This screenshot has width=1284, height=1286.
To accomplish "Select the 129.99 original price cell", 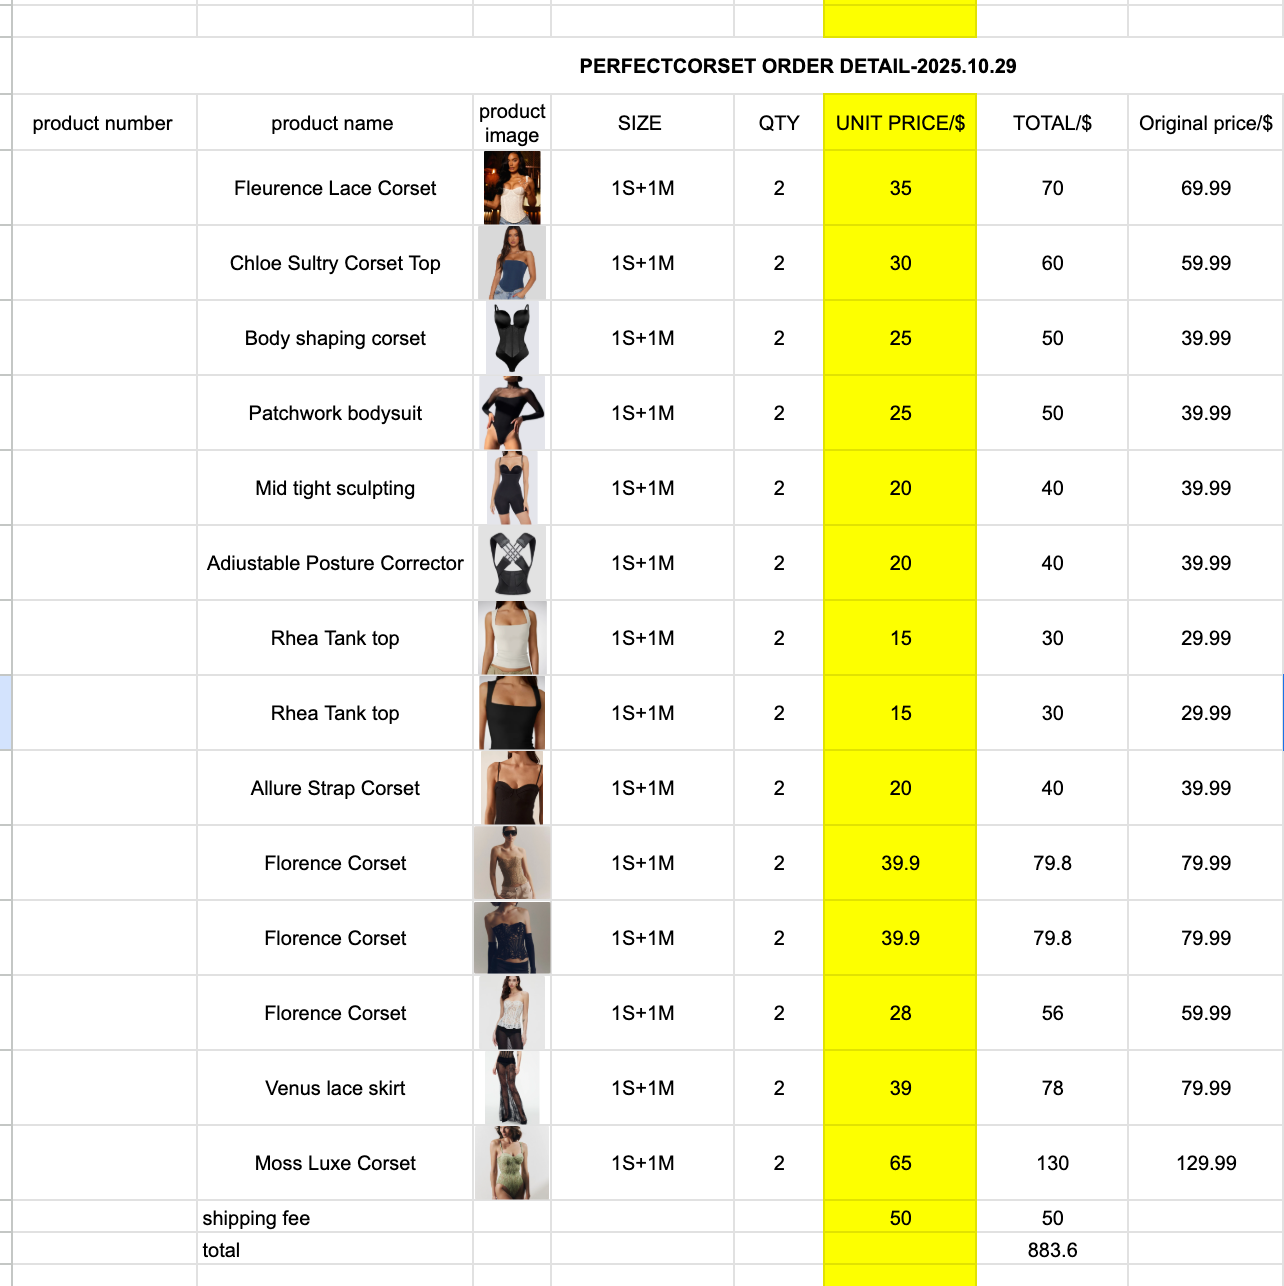I will pyautogui.click(x=1206, y=1163).
